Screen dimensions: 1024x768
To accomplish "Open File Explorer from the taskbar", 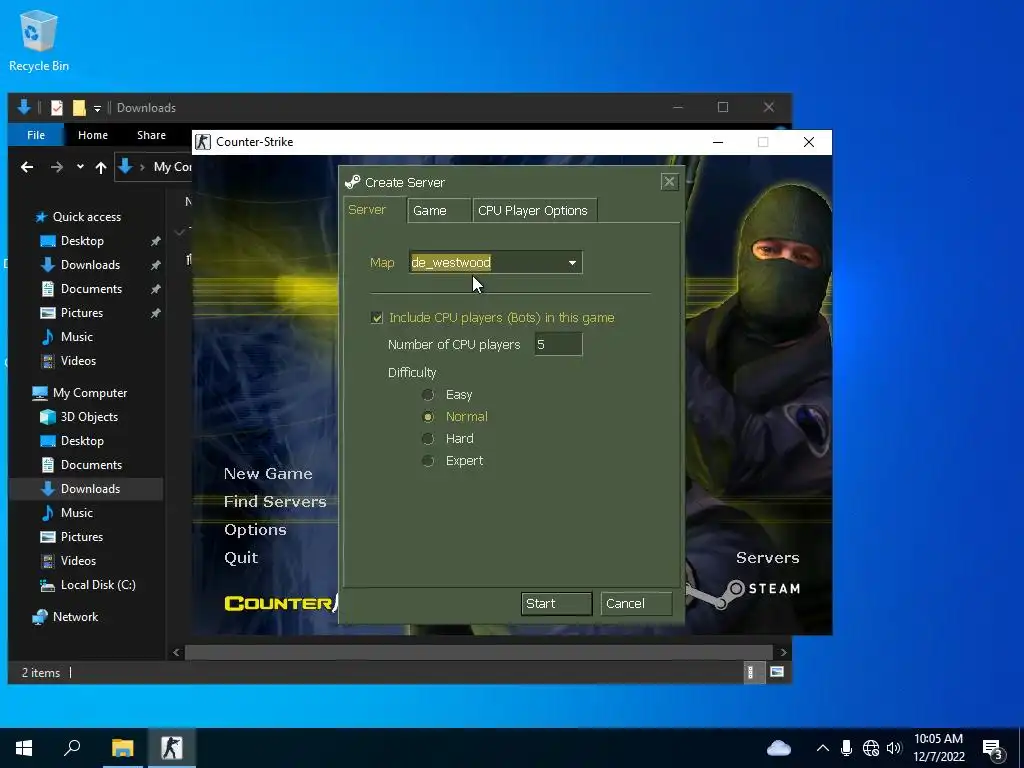I will coord(122,748).
